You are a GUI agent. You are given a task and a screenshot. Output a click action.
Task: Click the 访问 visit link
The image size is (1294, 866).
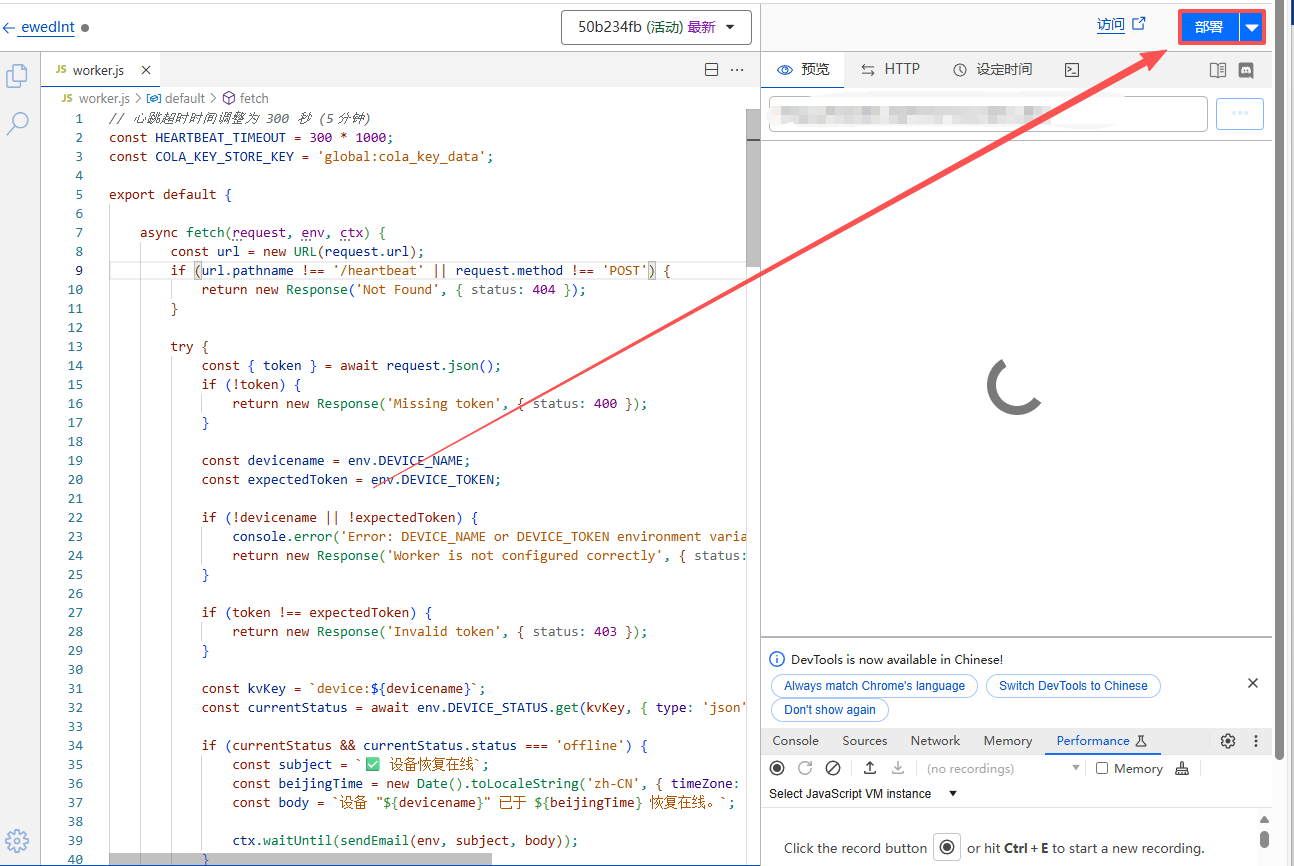coord(1120,24)
